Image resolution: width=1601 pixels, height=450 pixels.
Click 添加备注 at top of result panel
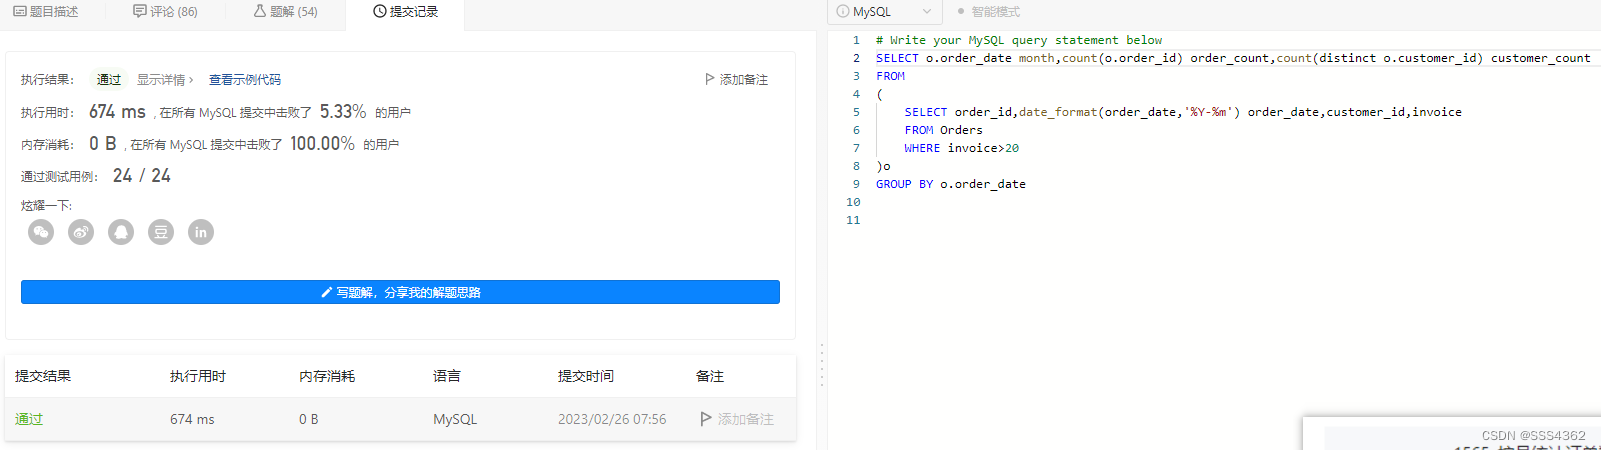coord(736,79)
